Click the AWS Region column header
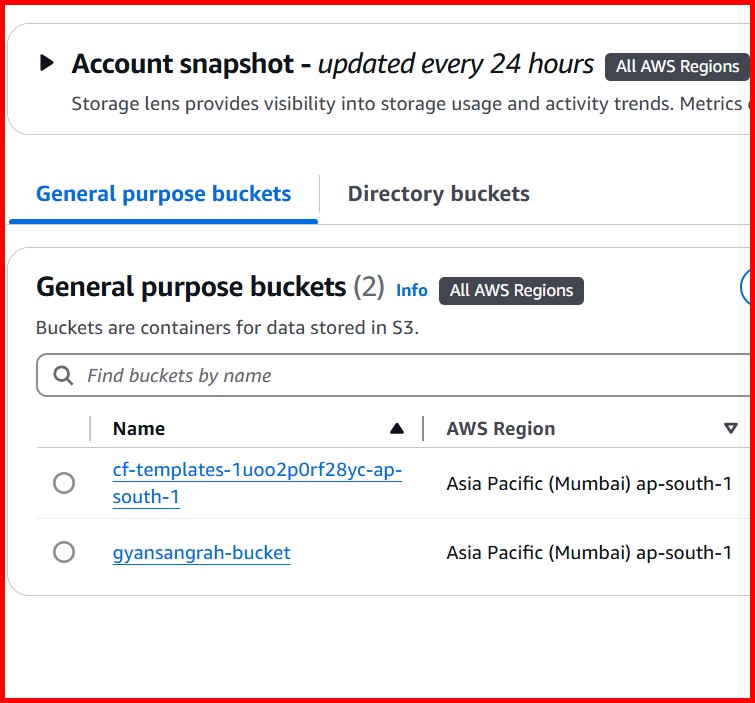Screen dimensions: 755x703 501,429
